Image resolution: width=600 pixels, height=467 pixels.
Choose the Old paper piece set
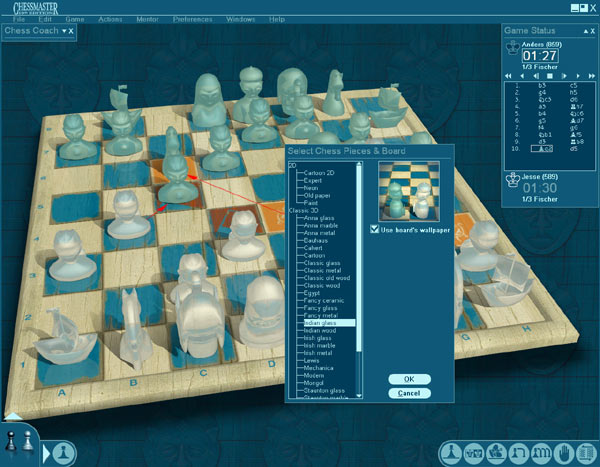click(x=317, y=196)
